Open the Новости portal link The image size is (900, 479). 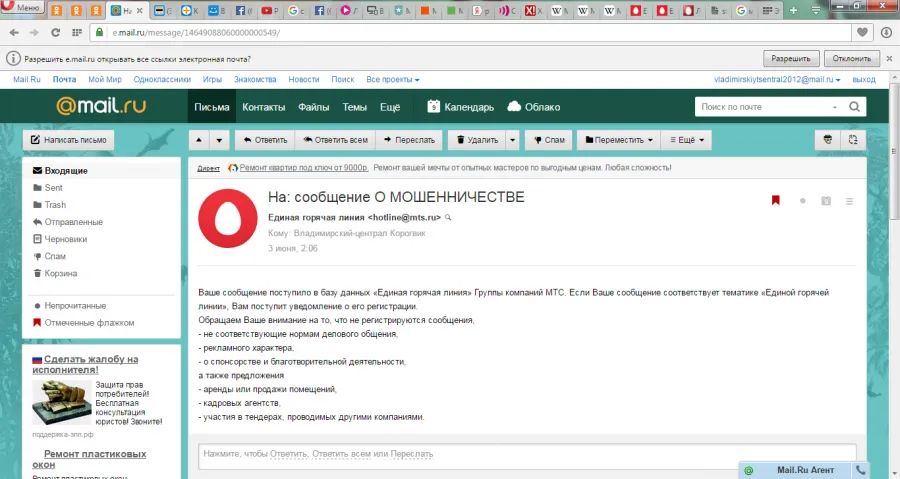pyautogui.click(x=304, y=79)
